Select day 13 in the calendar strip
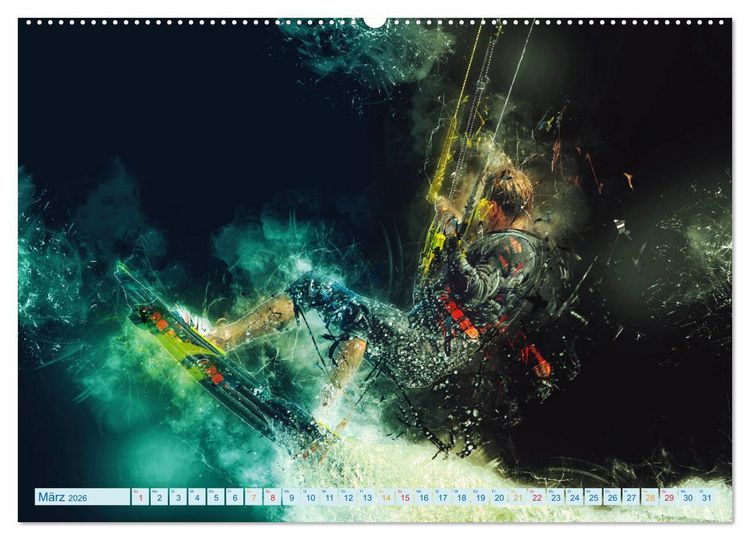750x540 pixels. coord(367,497)
